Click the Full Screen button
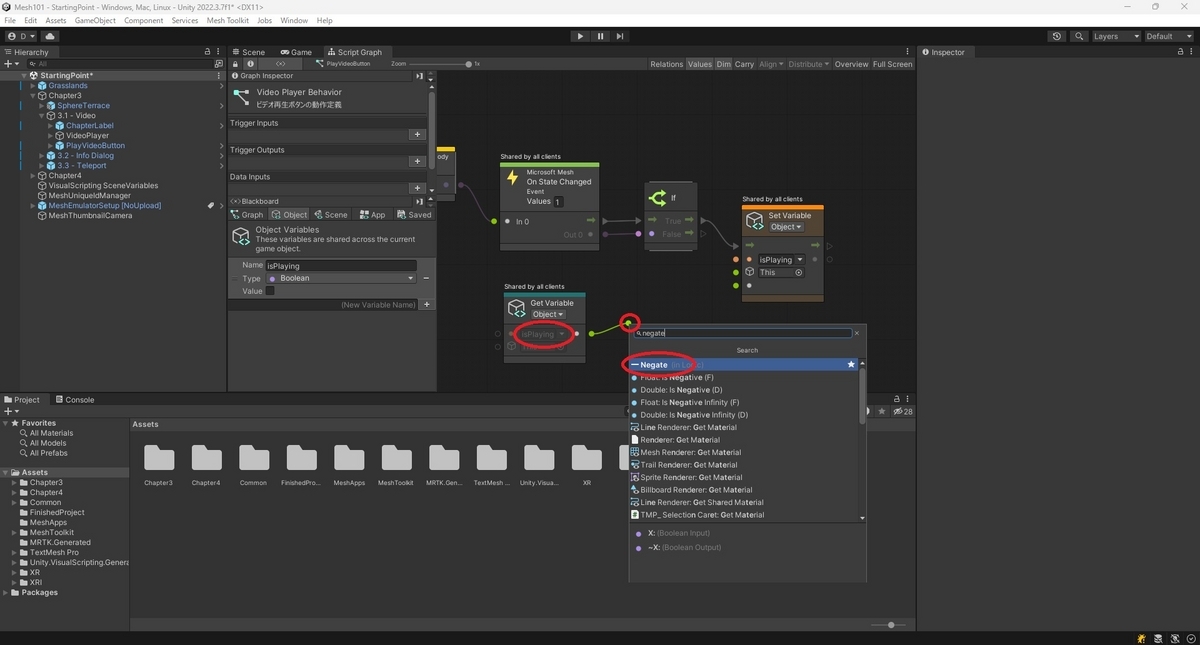 click(892, 64)
